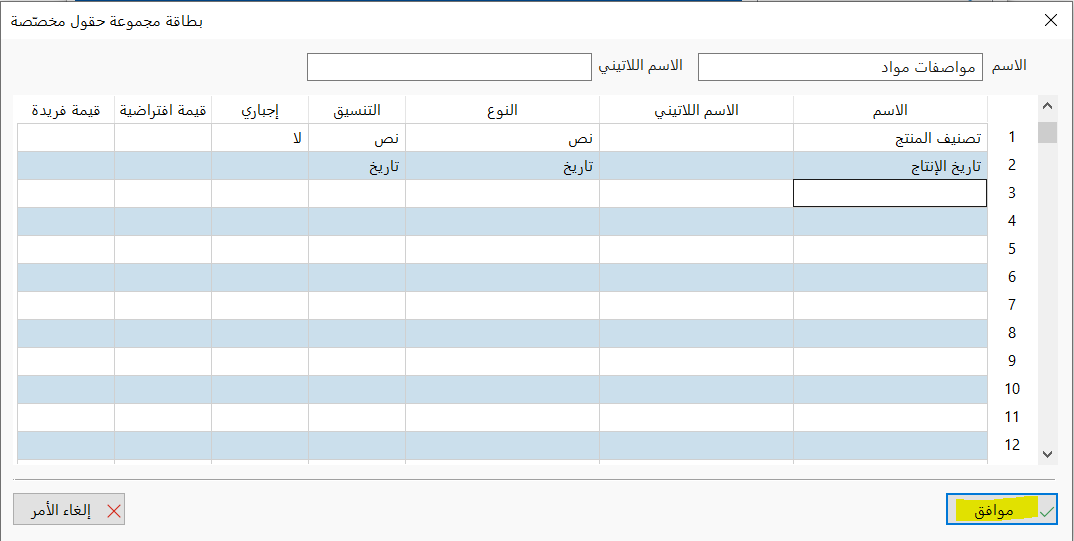Click the قيمة افتراضية column header
The image size is (1074, 541).
163,110
